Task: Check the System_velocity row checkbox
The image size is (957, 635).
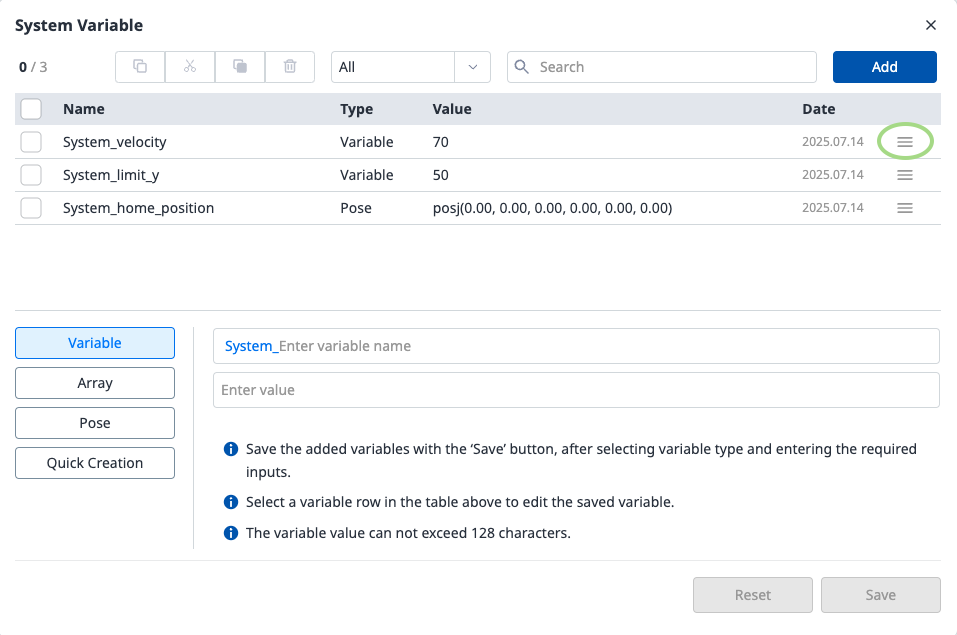Action: click(31, 142)
